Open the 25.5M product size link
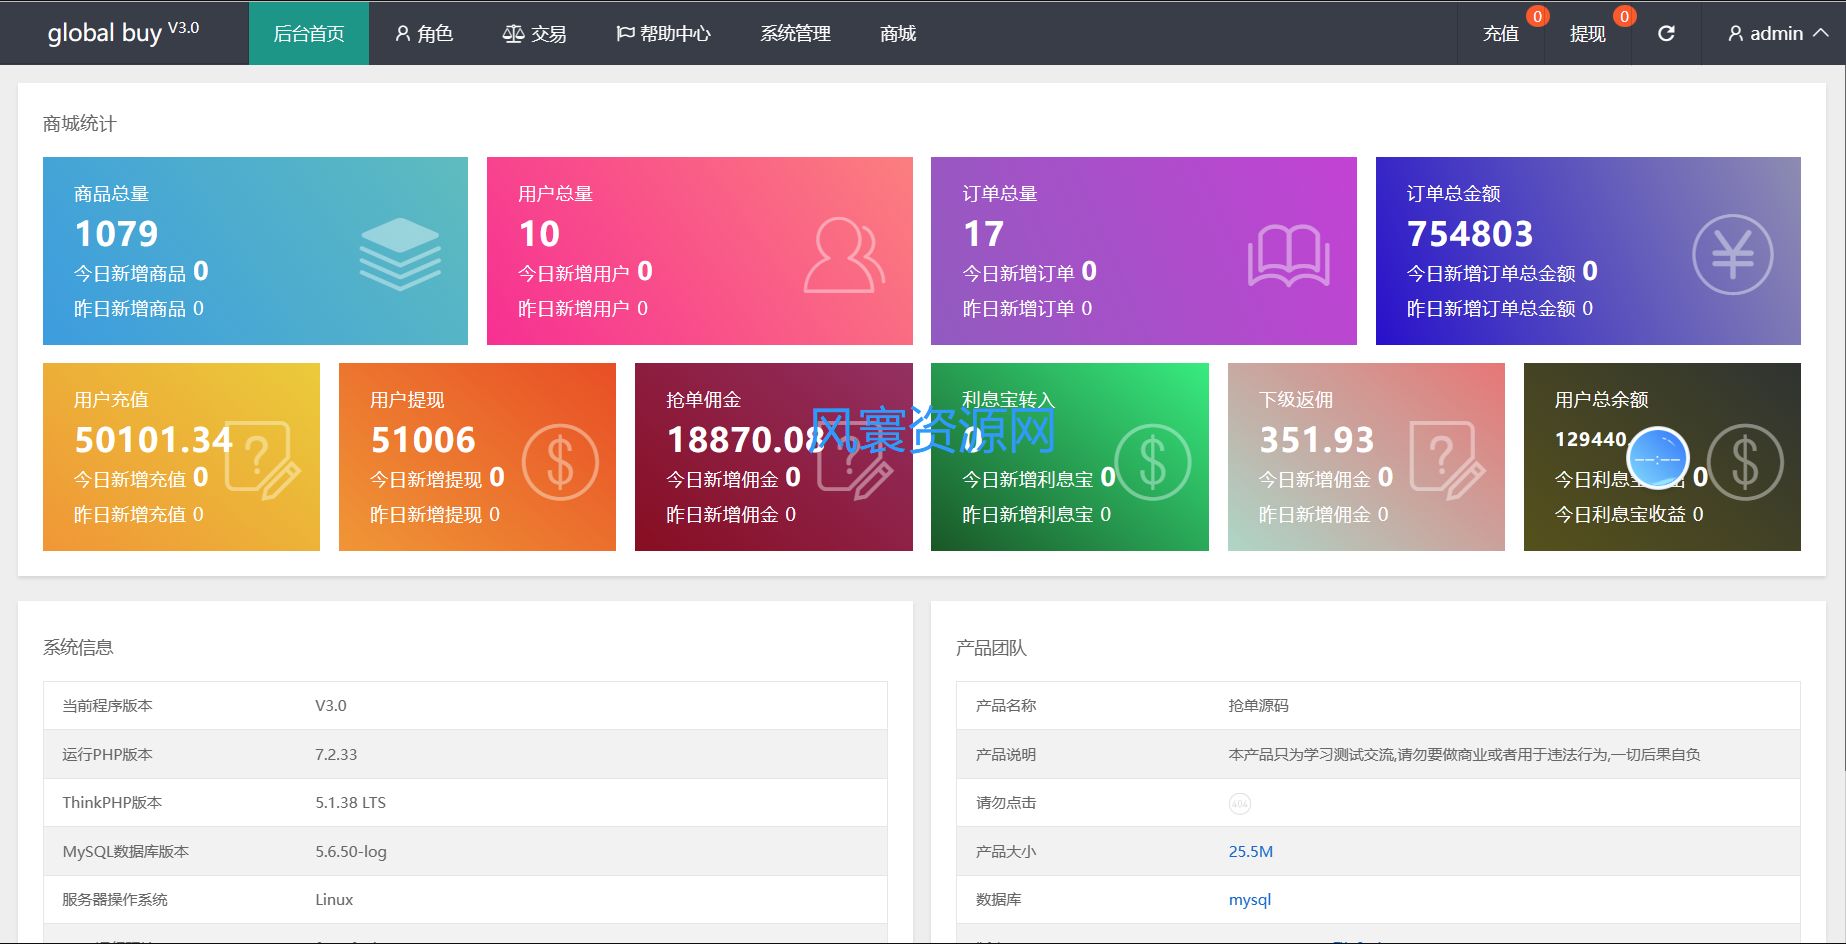This screenshot has width=1846, height=944. (1250, 852)
